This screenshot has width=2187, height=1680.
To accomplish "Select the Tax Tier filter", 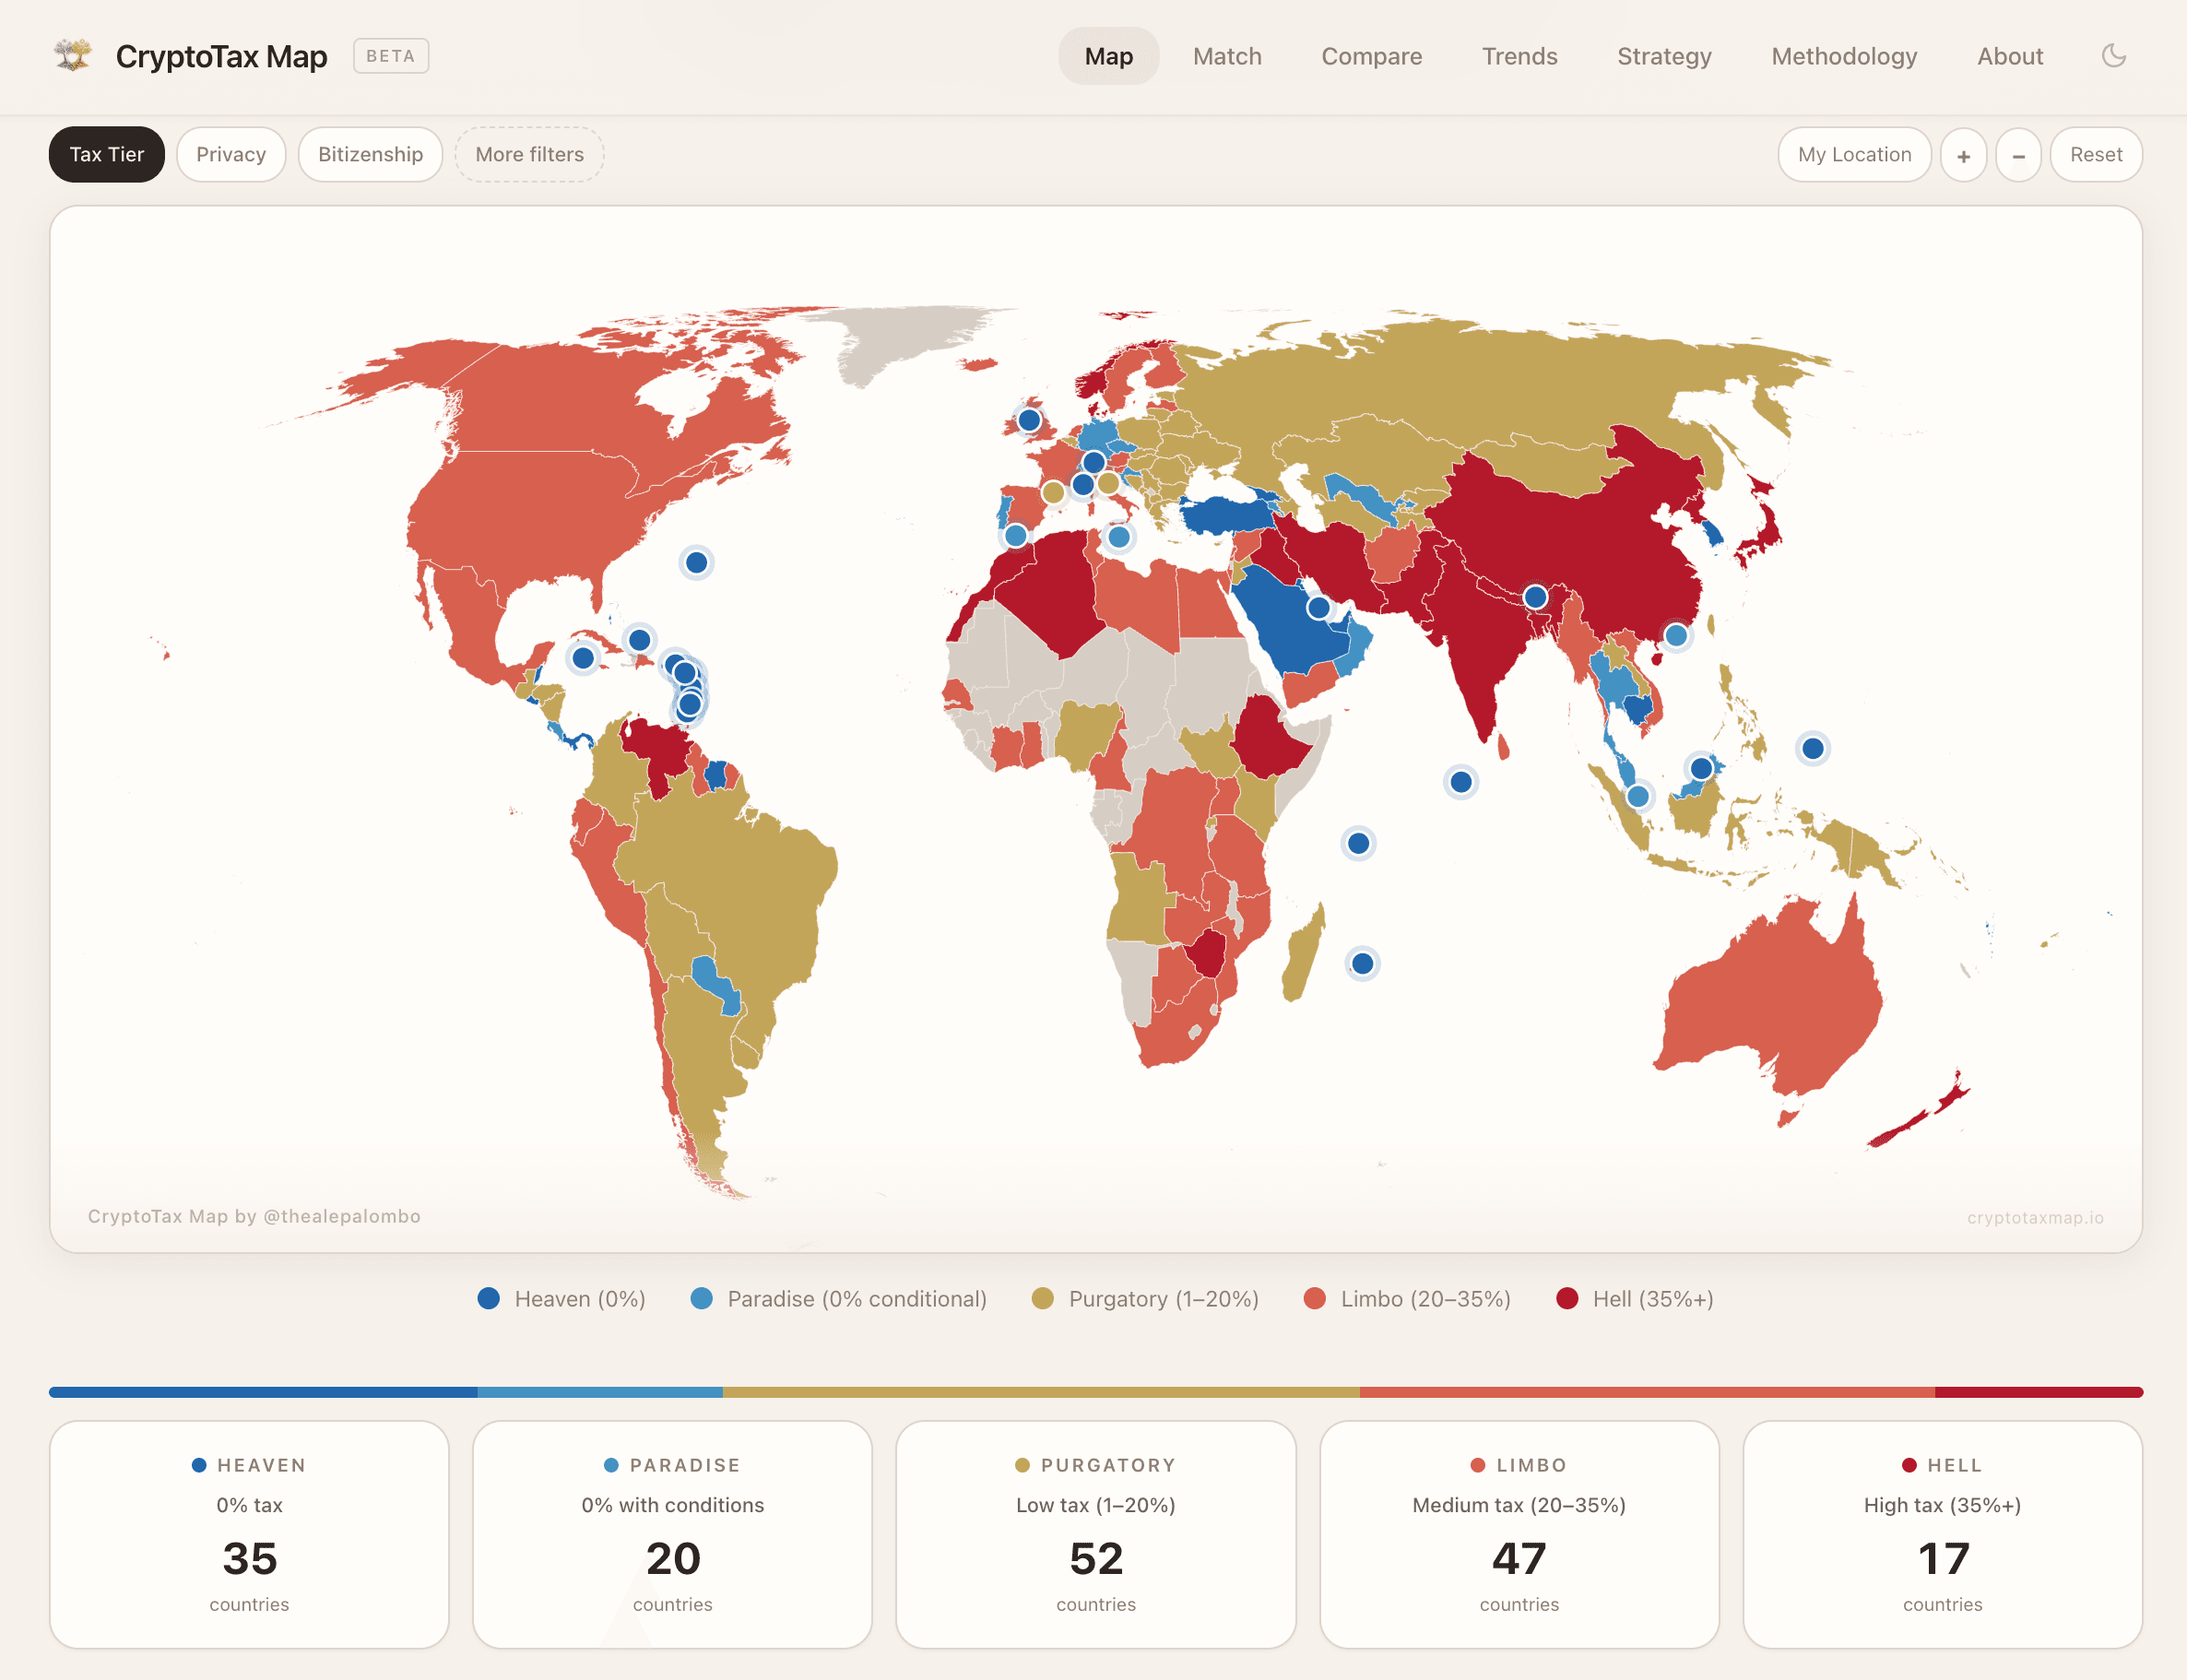I will (106, 155).
